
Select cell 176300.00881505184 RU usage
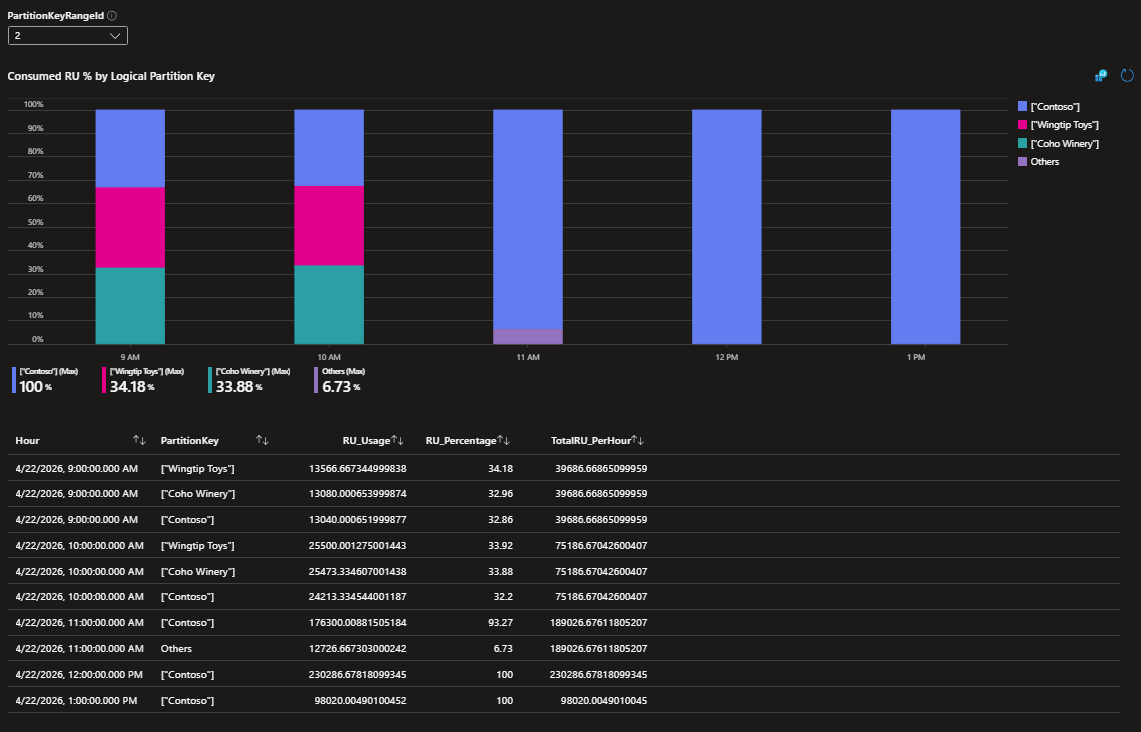[x=357, y=622]
